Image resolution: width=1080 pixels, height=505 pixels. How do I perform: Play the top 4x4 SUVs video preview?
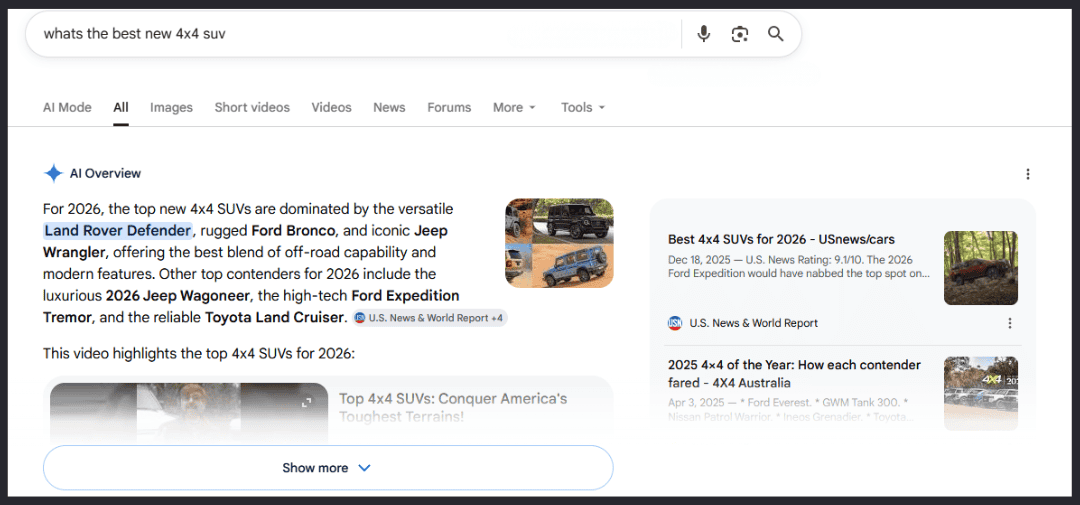(189, 412)
